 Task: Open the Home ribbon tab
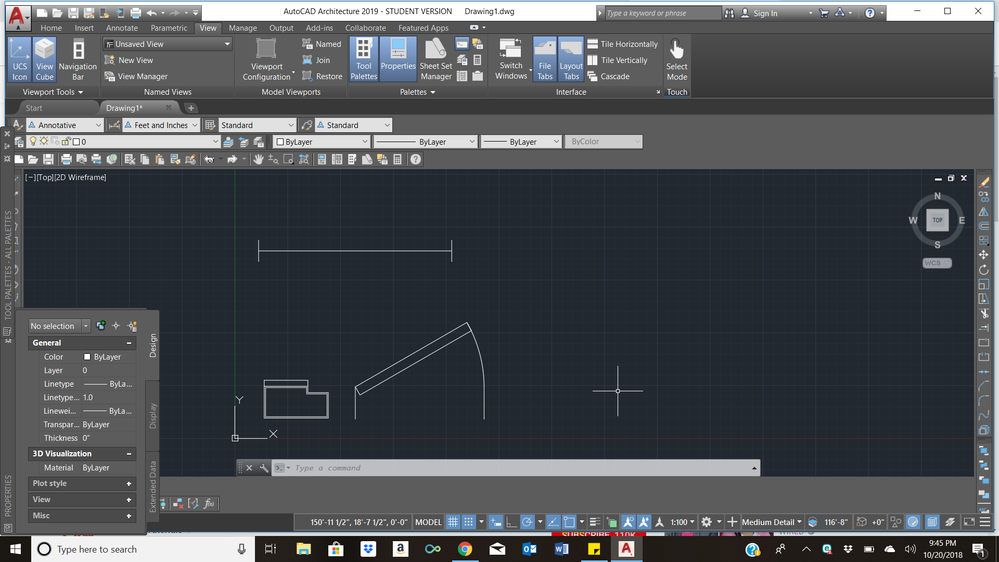[51, 28]
